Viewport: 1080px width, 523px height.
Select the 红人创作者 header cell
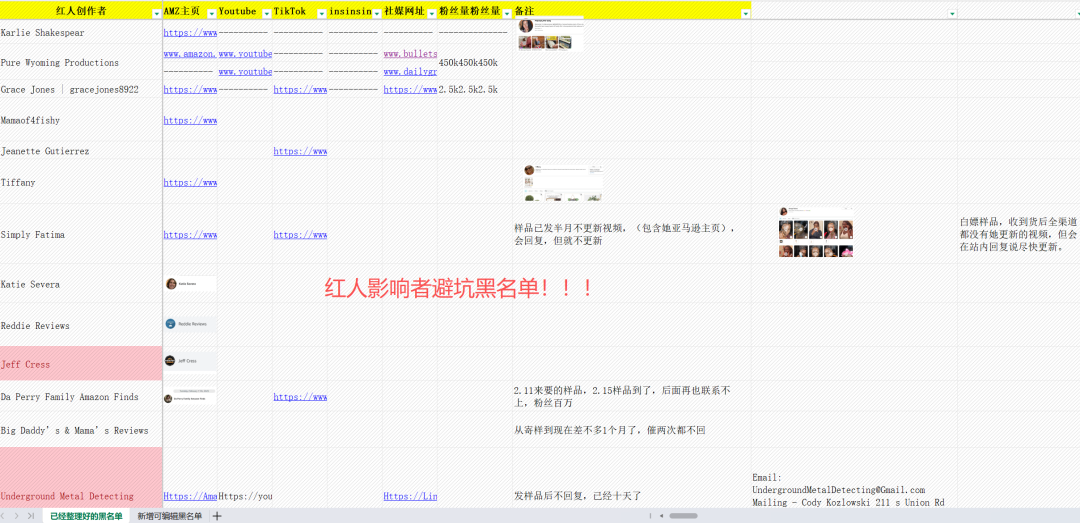pos(81,10)
